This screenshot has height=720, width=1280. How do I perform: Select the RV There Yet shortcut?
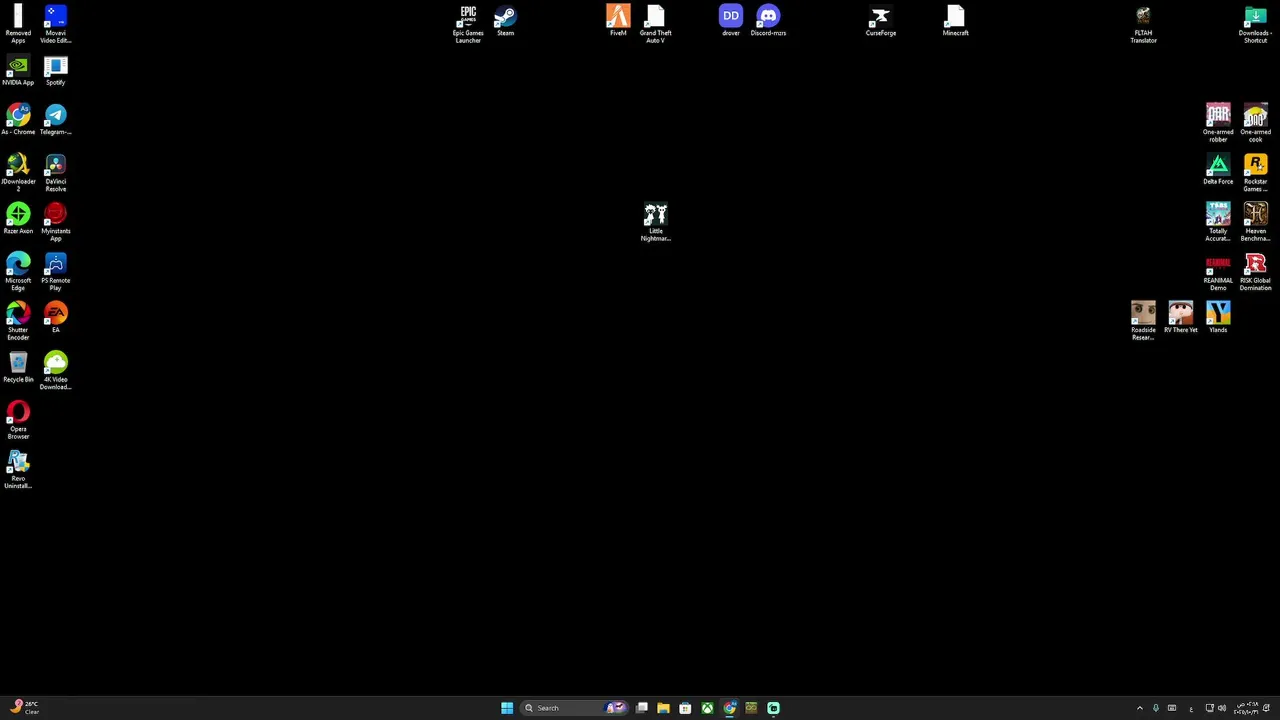click(1180, 318)
